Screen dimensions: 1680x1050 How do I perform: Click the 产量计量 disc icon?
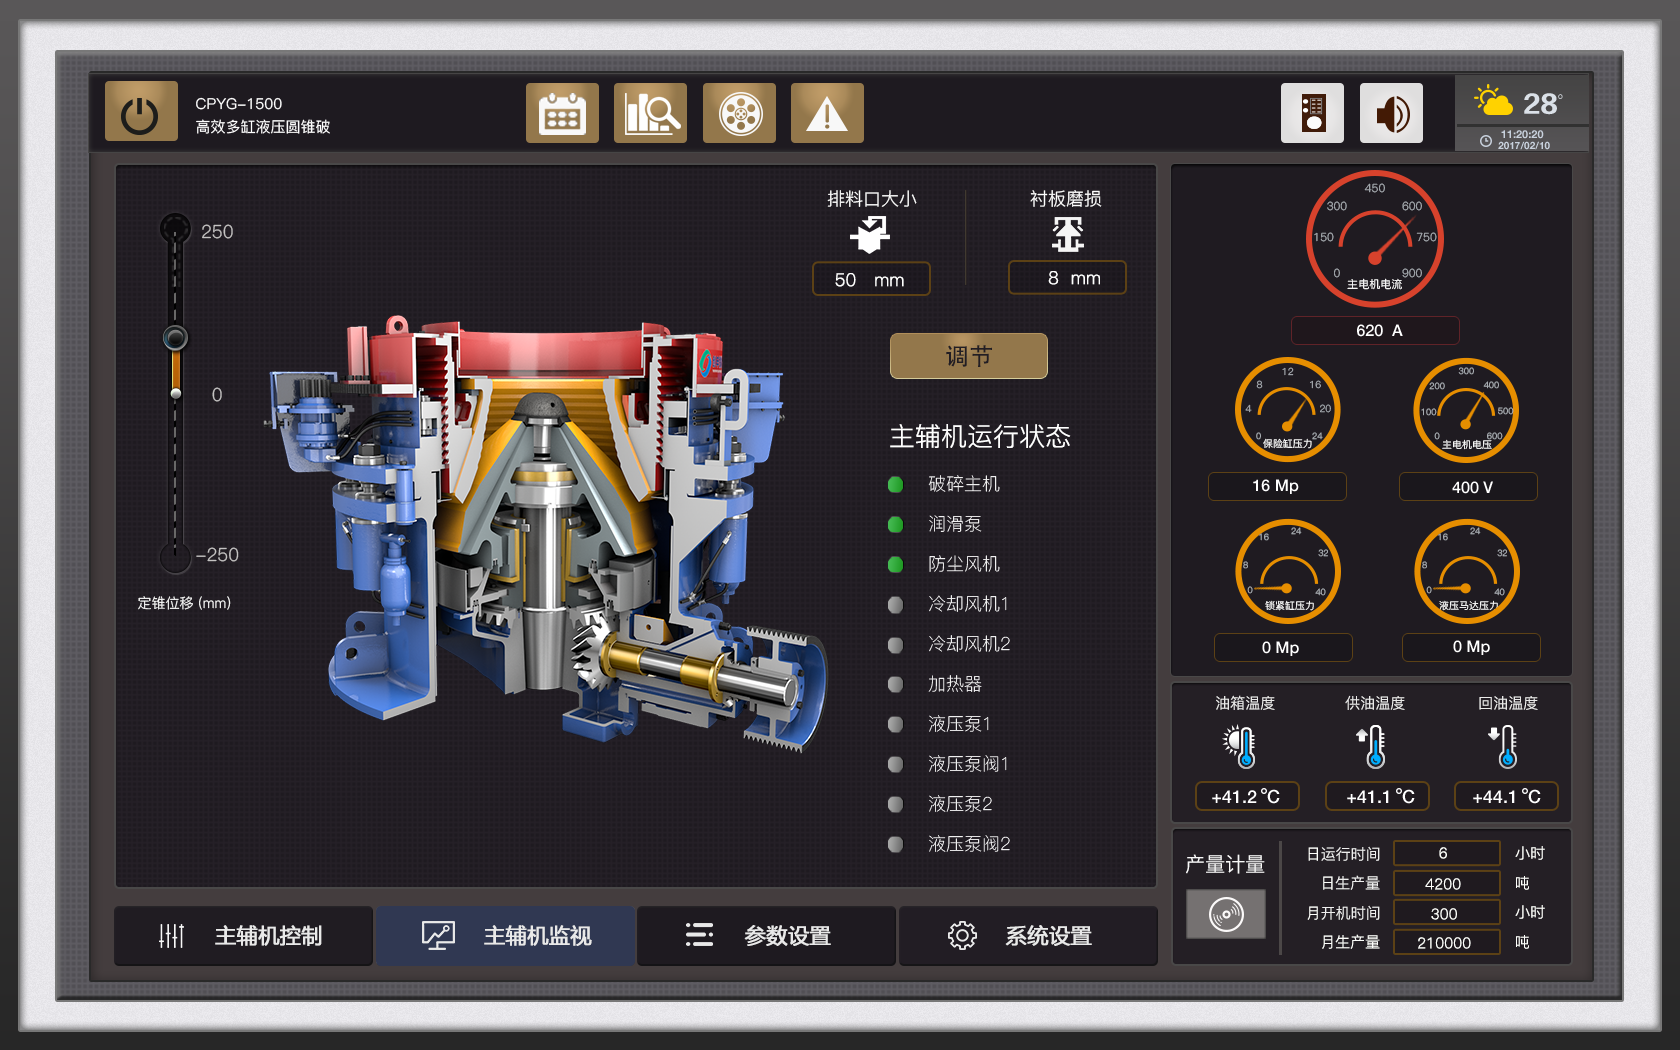pyautogui.click(x=1226, y=914)
